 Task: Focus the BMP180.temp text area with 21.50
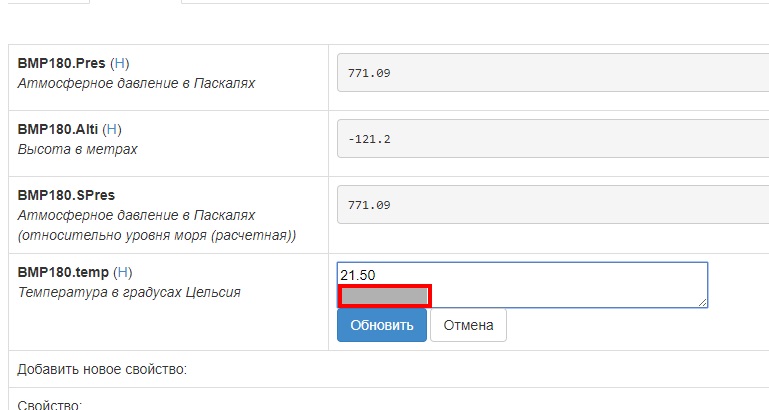[560, 275]
